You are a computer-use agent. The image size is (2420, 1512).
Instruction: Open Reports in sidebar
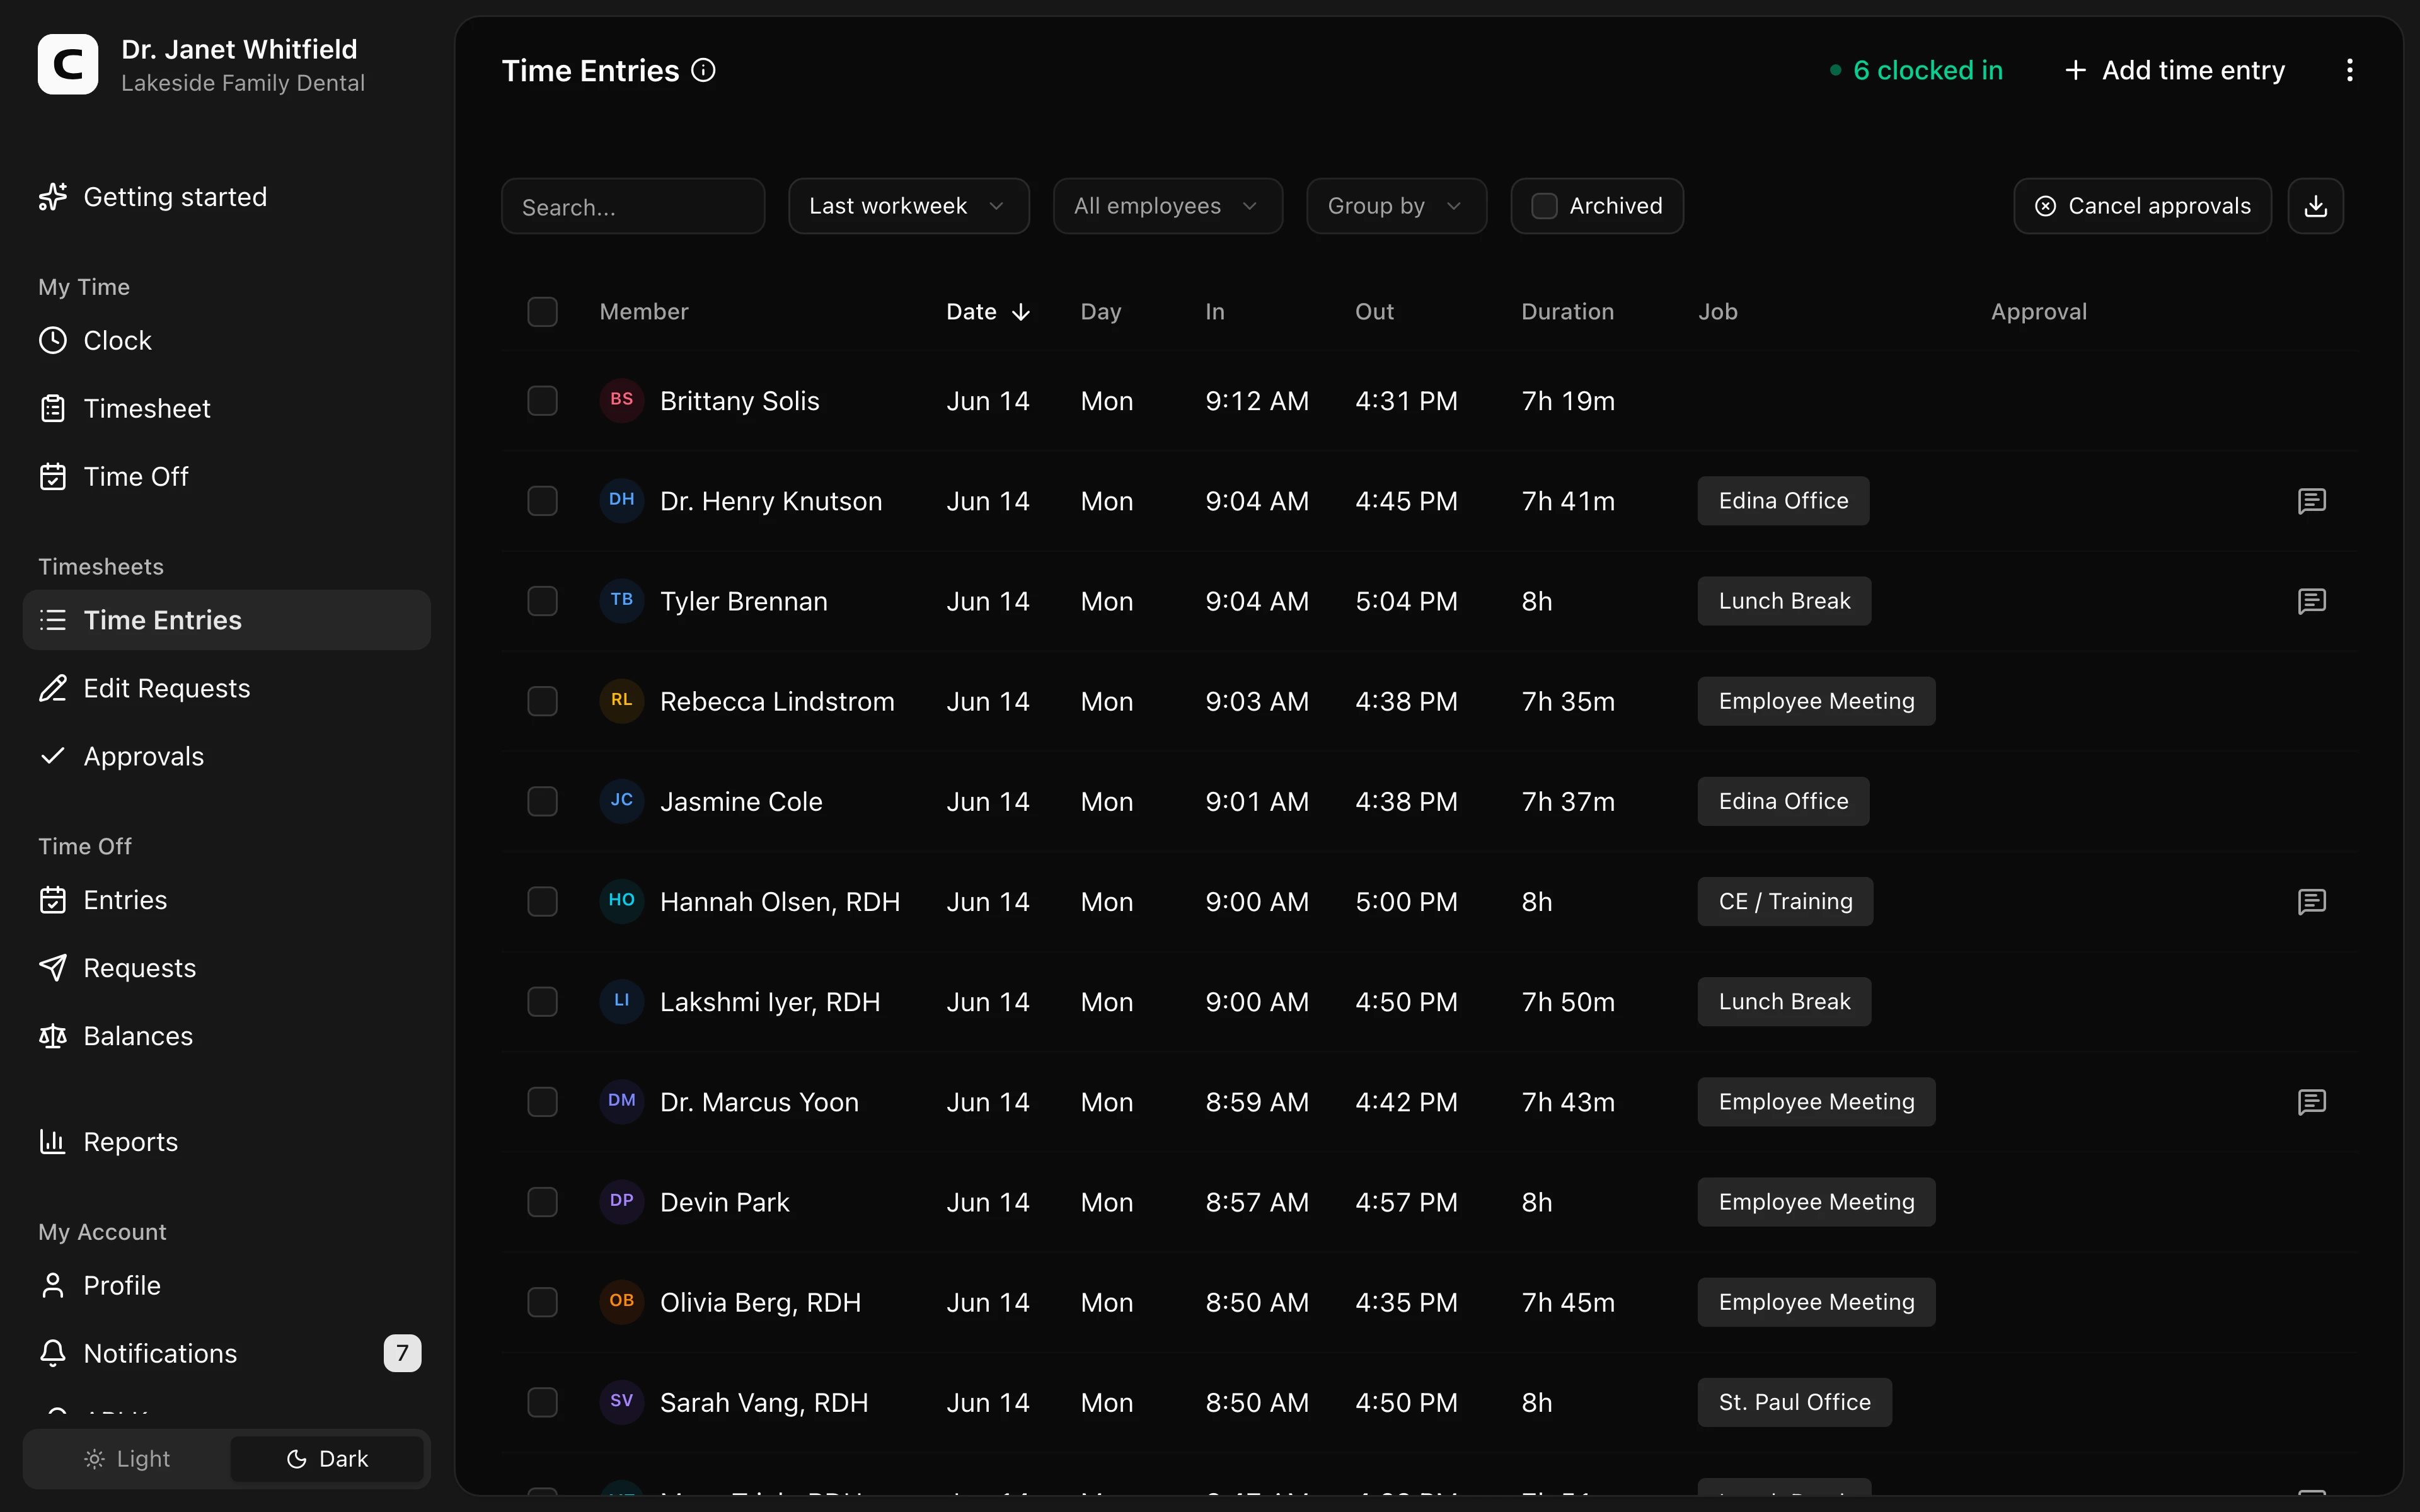[x=226, y=1142]
